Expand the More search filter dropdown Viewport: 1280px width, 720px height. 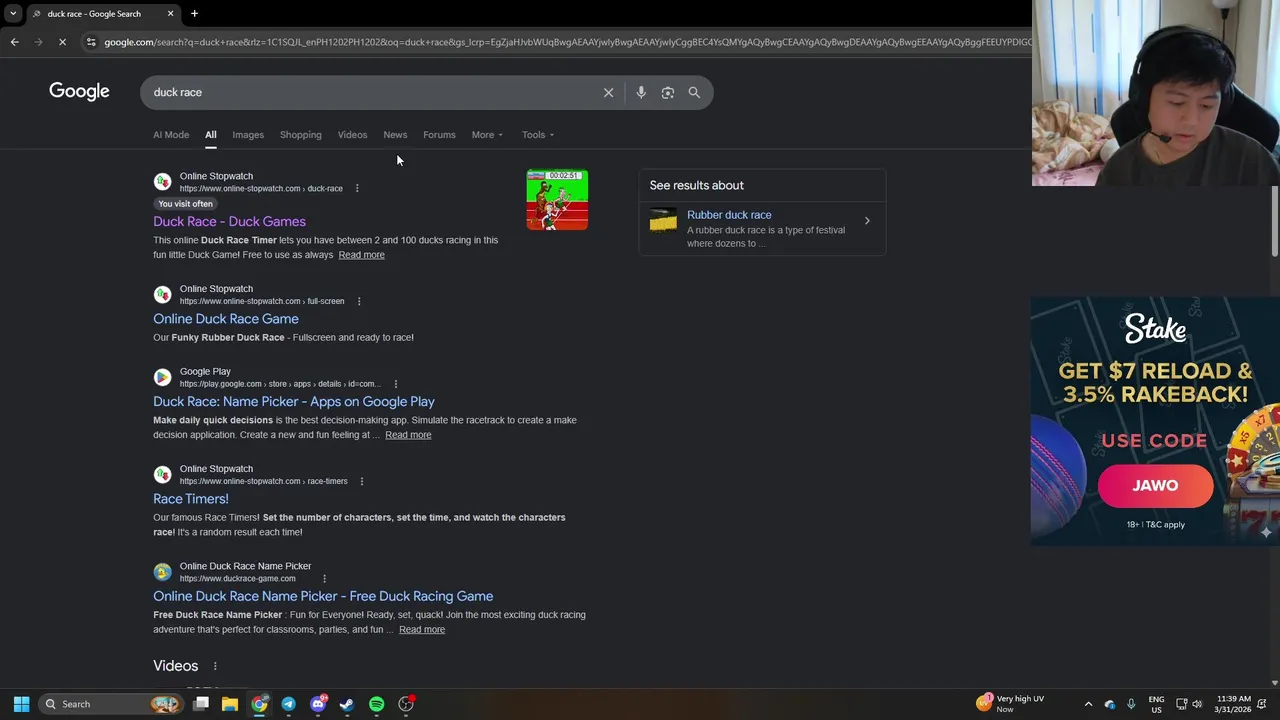tap(487, 135)
